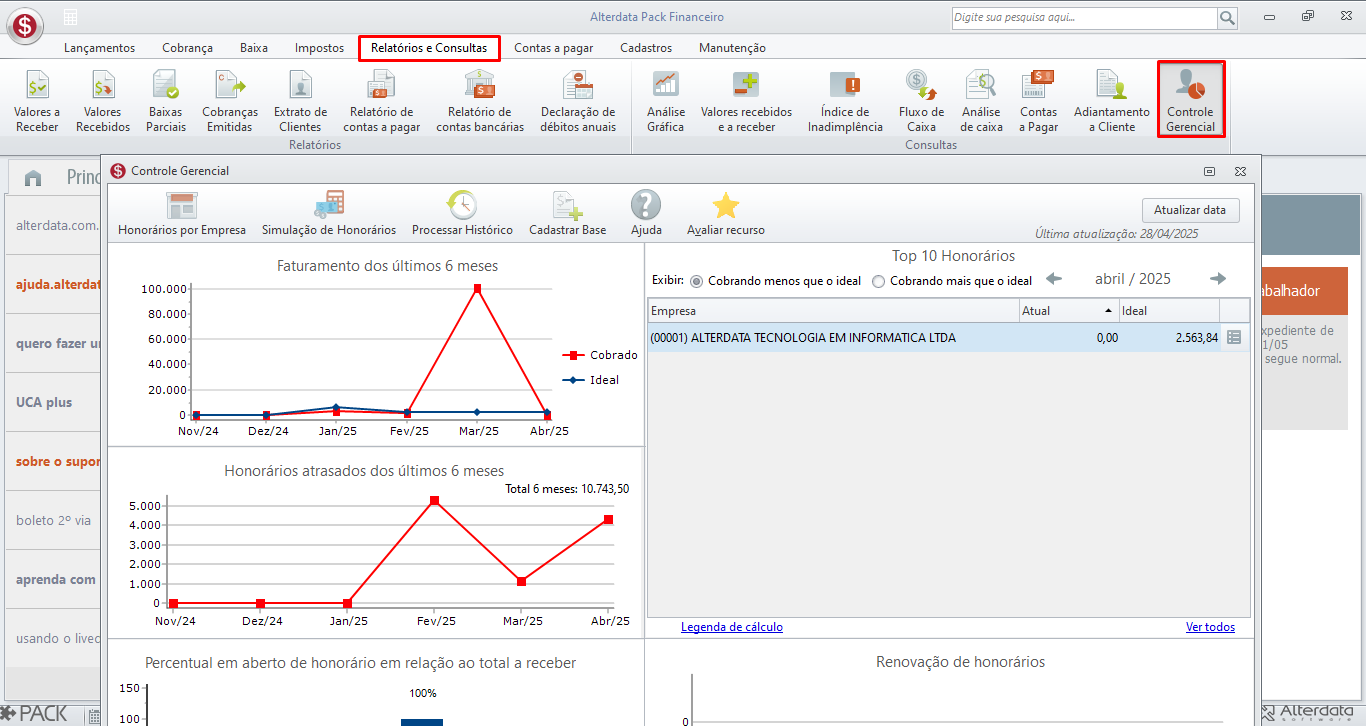Open Simulação de Honorários
Viewport: 1366px width, 726px height.
(x=329, y=213)
